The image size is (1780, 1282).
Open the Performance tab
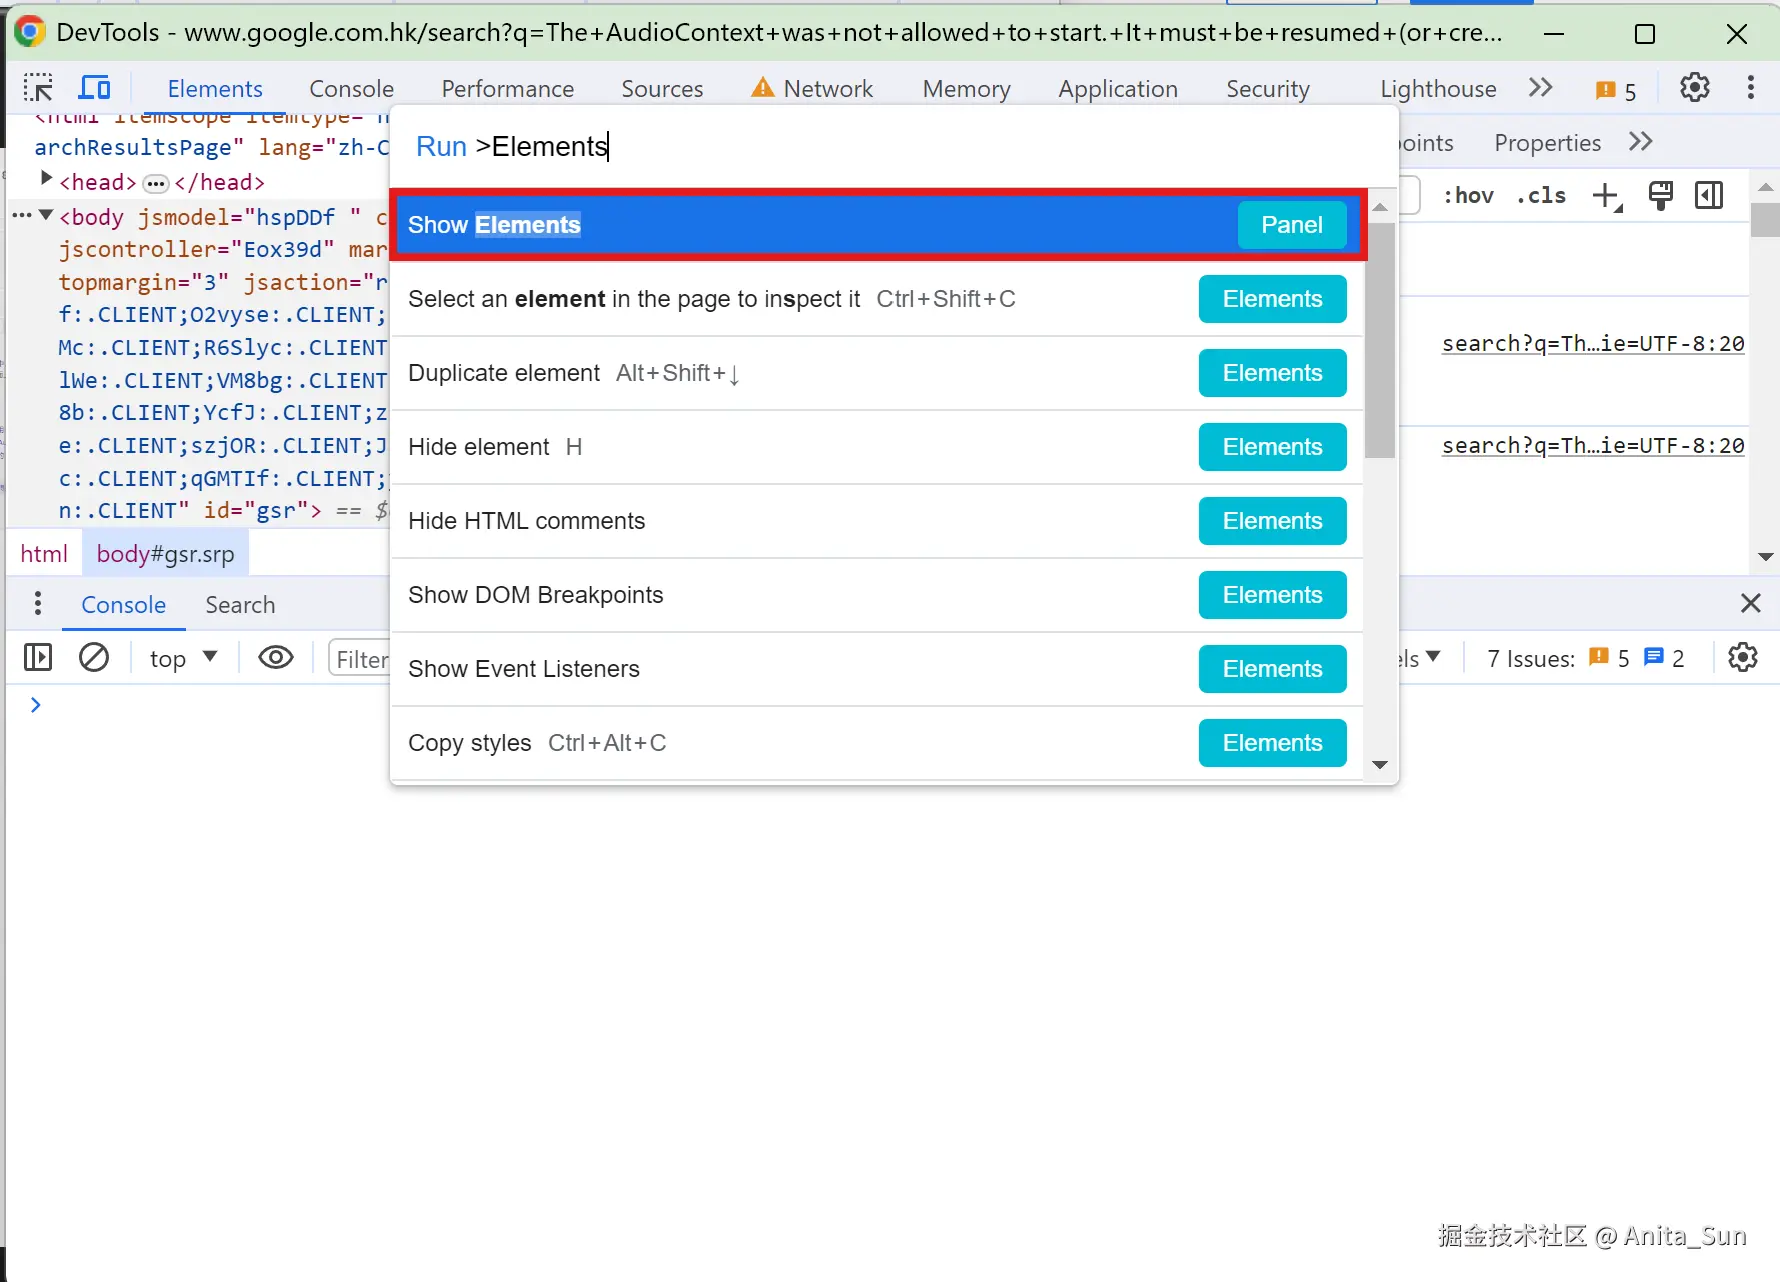click(508, 89)
